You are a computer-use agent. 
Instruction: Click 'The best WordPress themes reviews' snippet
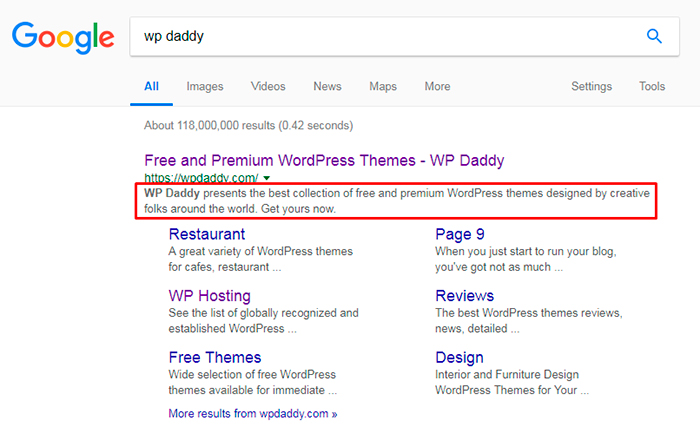pos(529,321)
